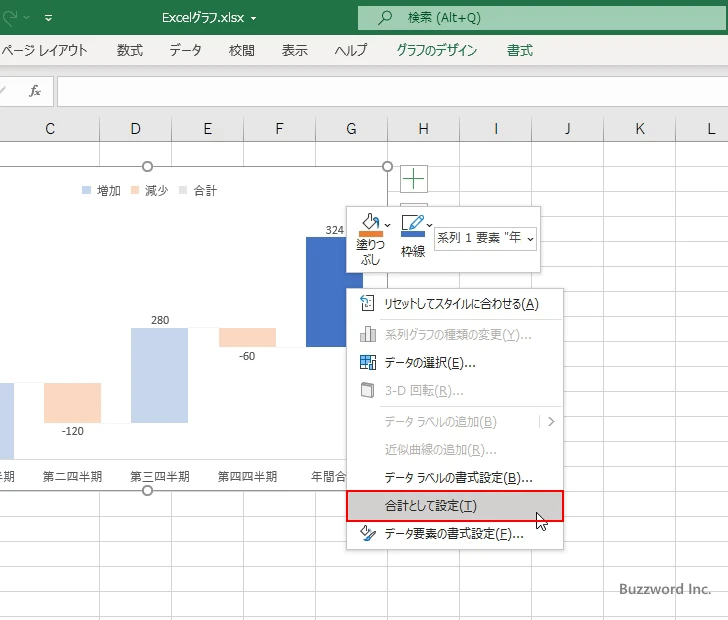
Task: Click the Redo arrow in title bar
Action: pyautogui.click(x=10, y=18)
